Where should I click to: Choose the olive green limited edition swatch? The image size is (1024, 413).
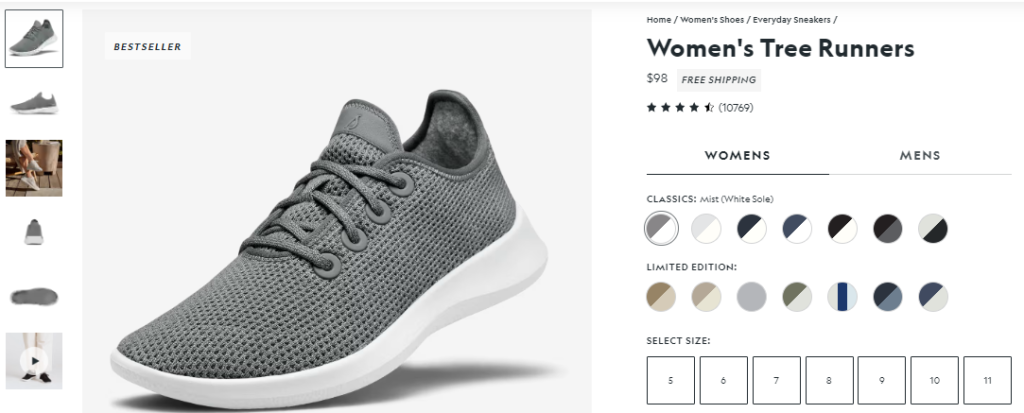coord(797,296)
